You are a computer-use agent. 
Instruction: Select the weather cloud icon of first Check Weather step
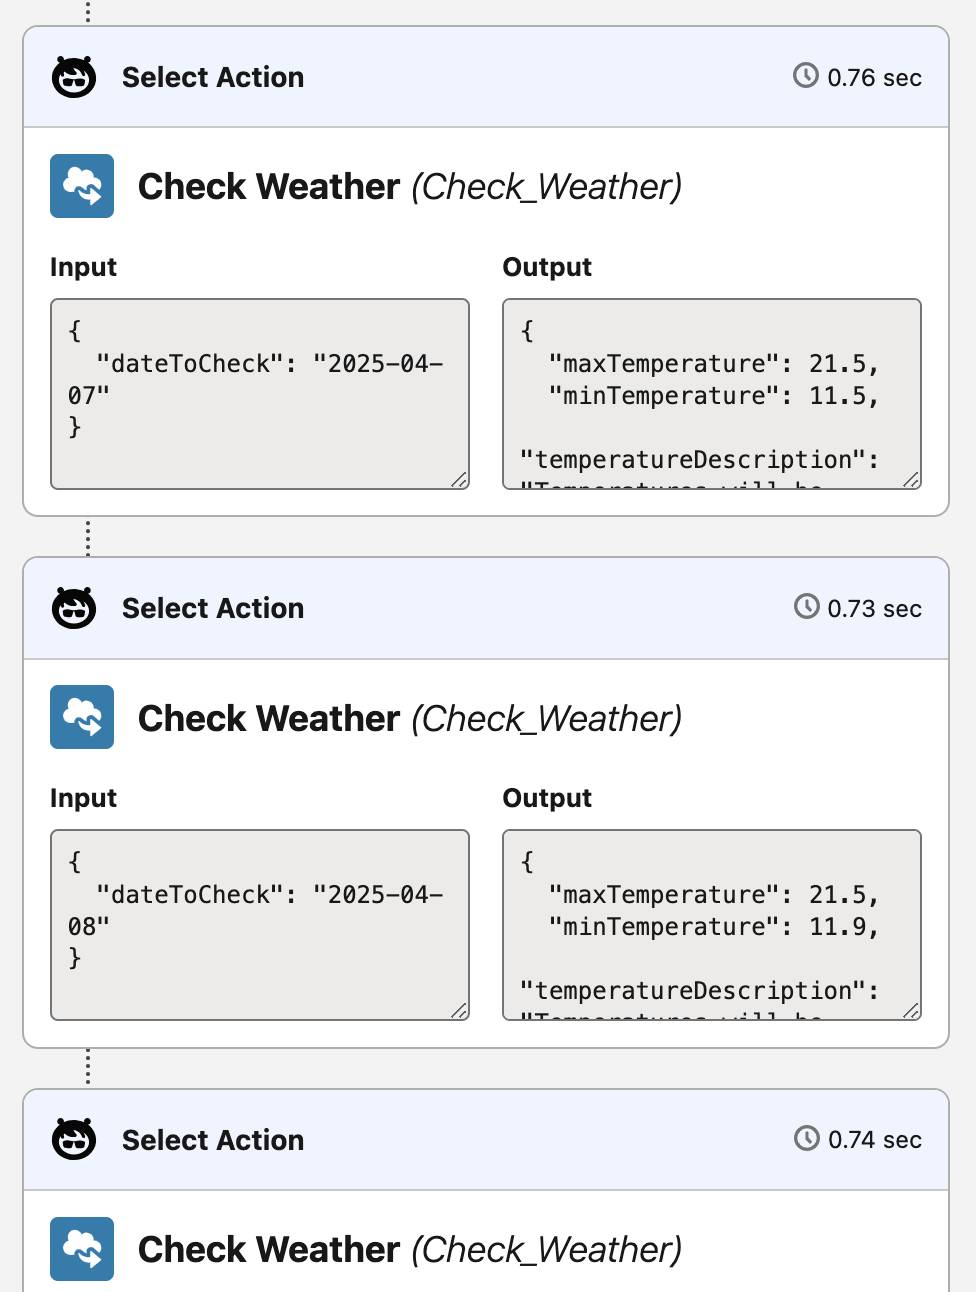click(81, 186)
